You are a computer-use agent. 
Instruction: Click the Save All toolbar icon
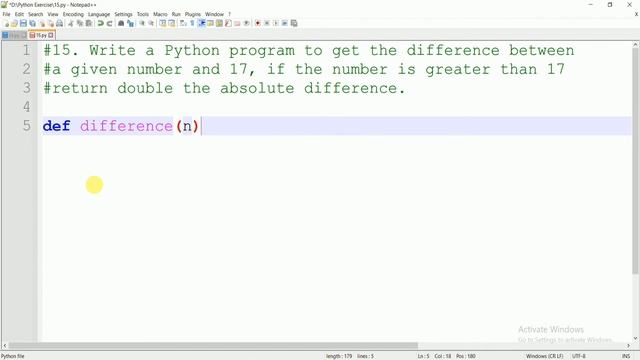[x=32, y=23]
